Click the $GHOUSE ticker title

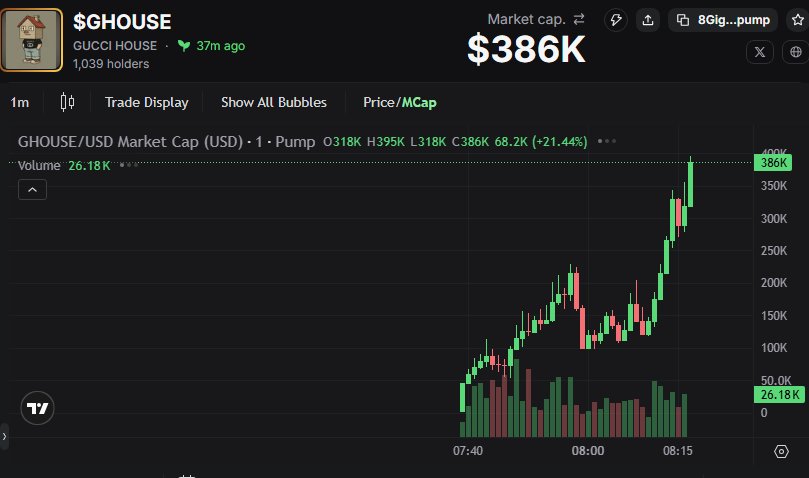pos(122,22)
